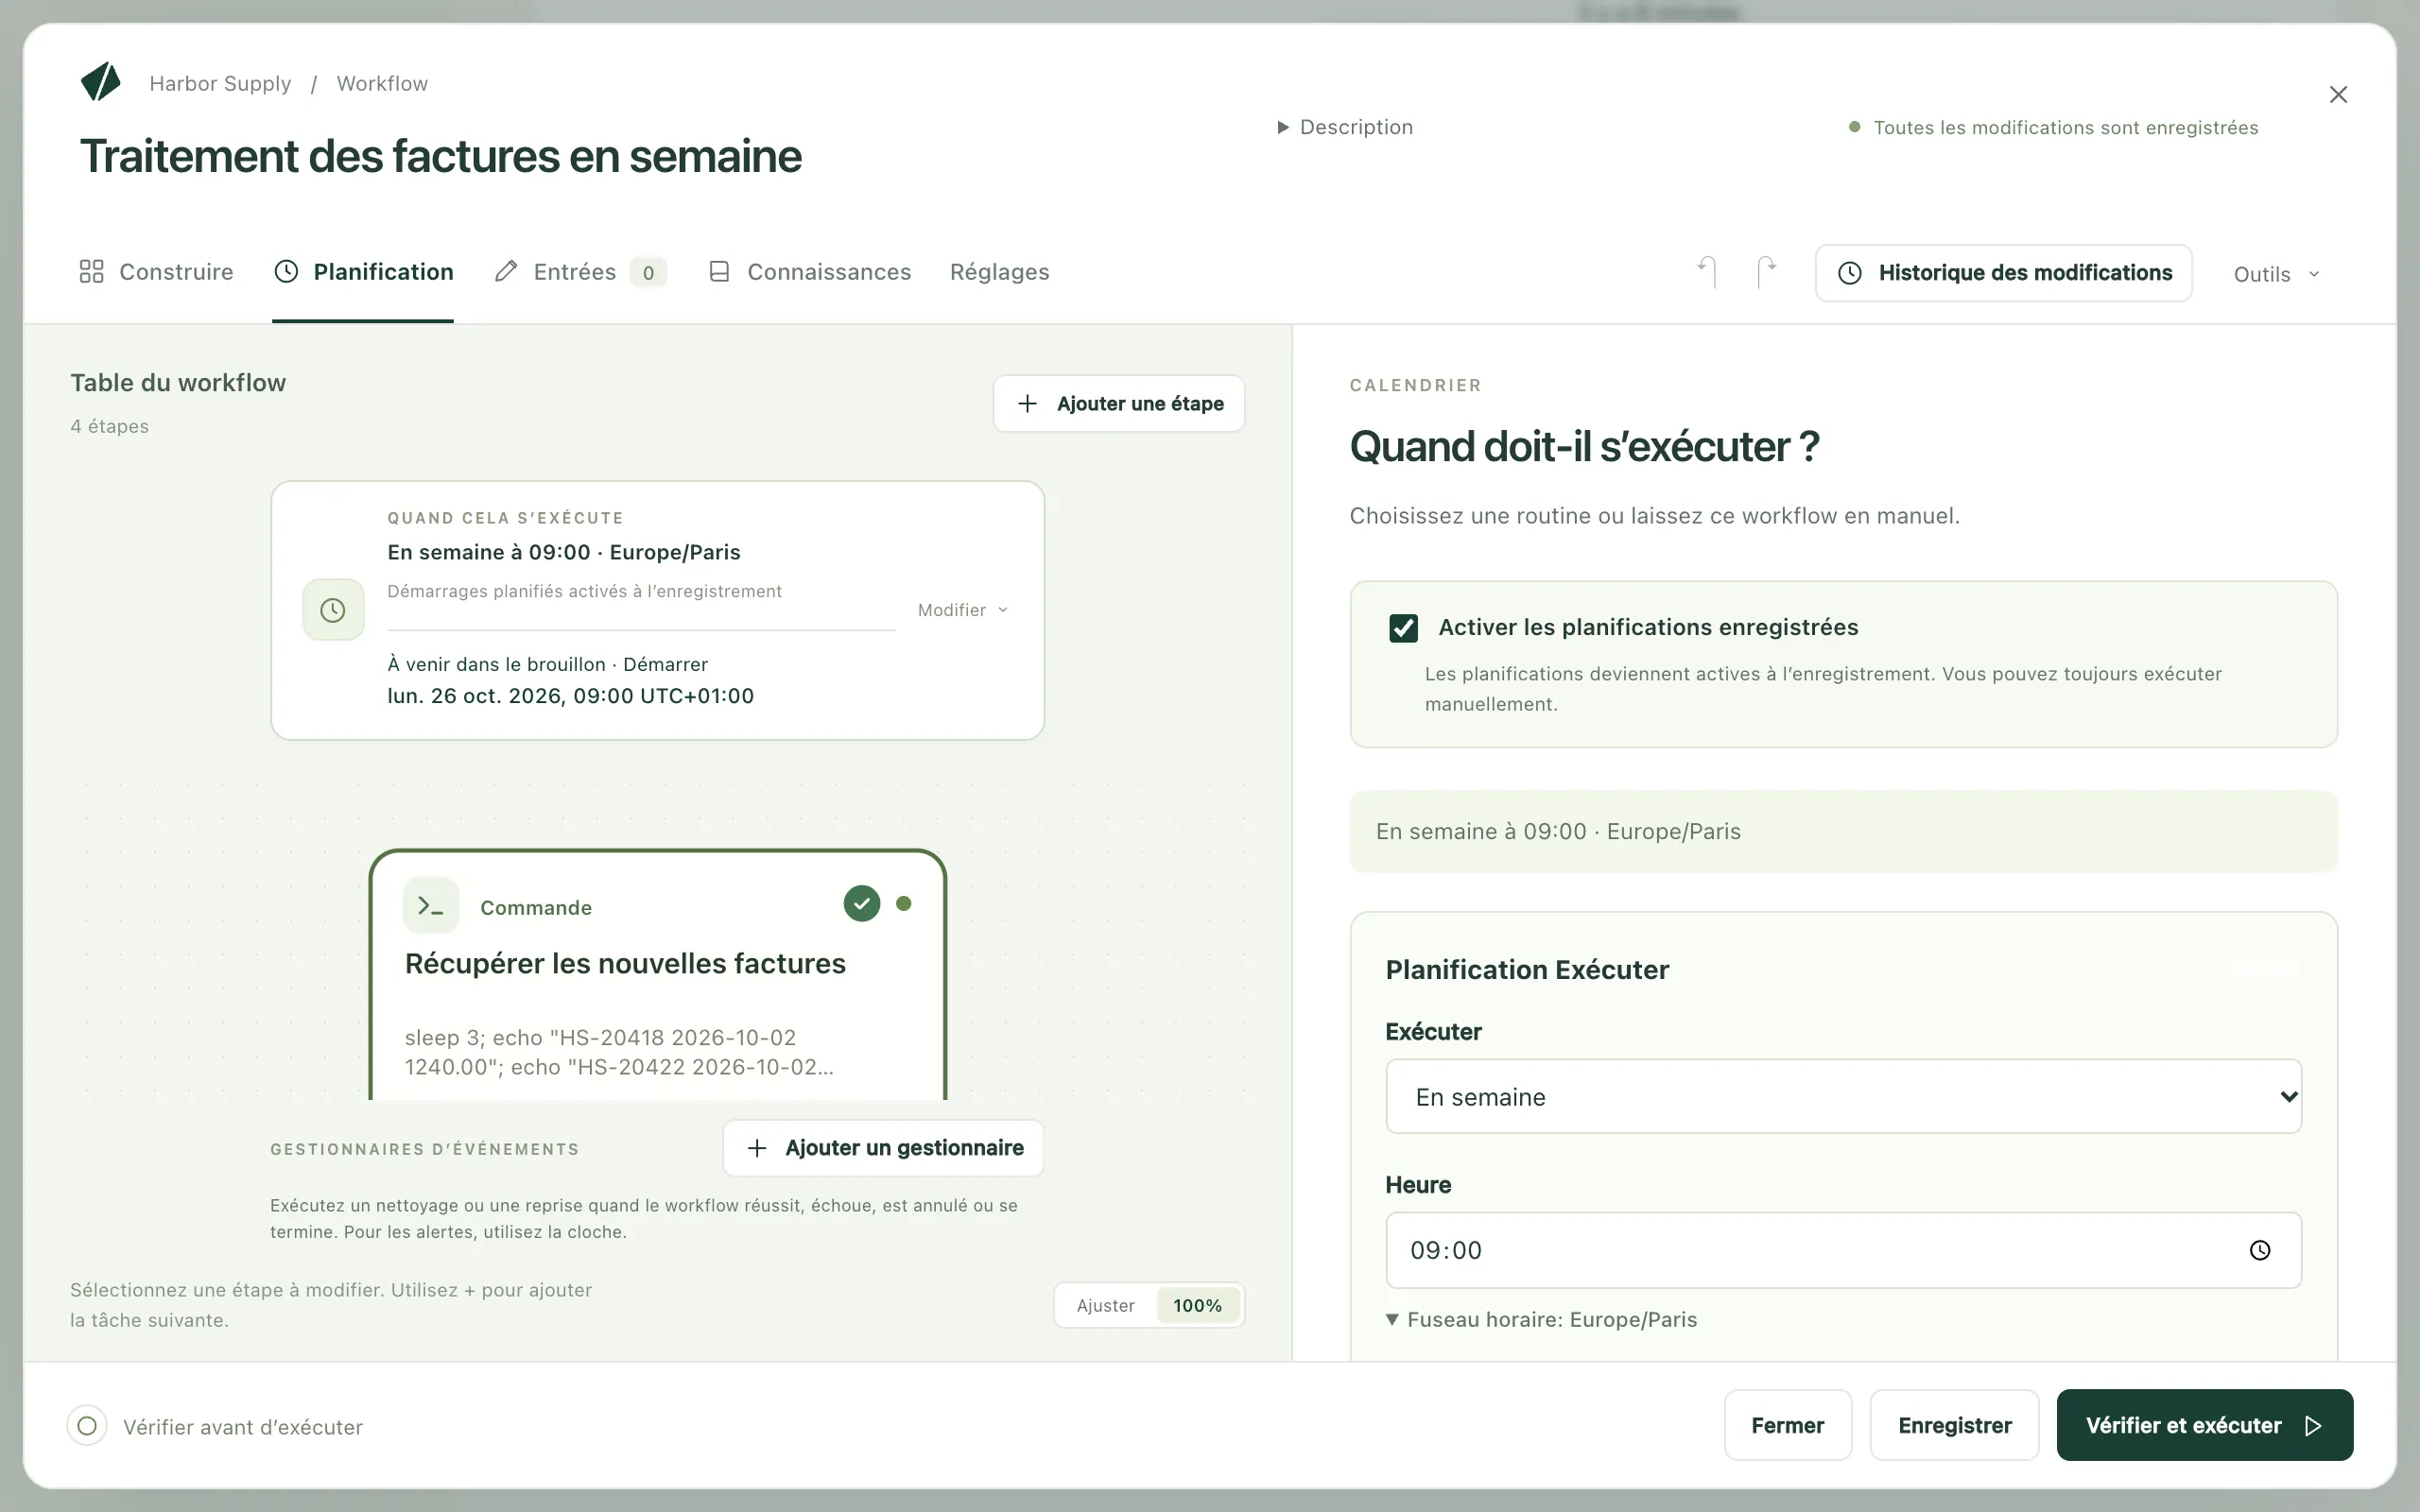Open the Connaissances tab
The height and width of the screenshot is (1512, 2420).
810,272
